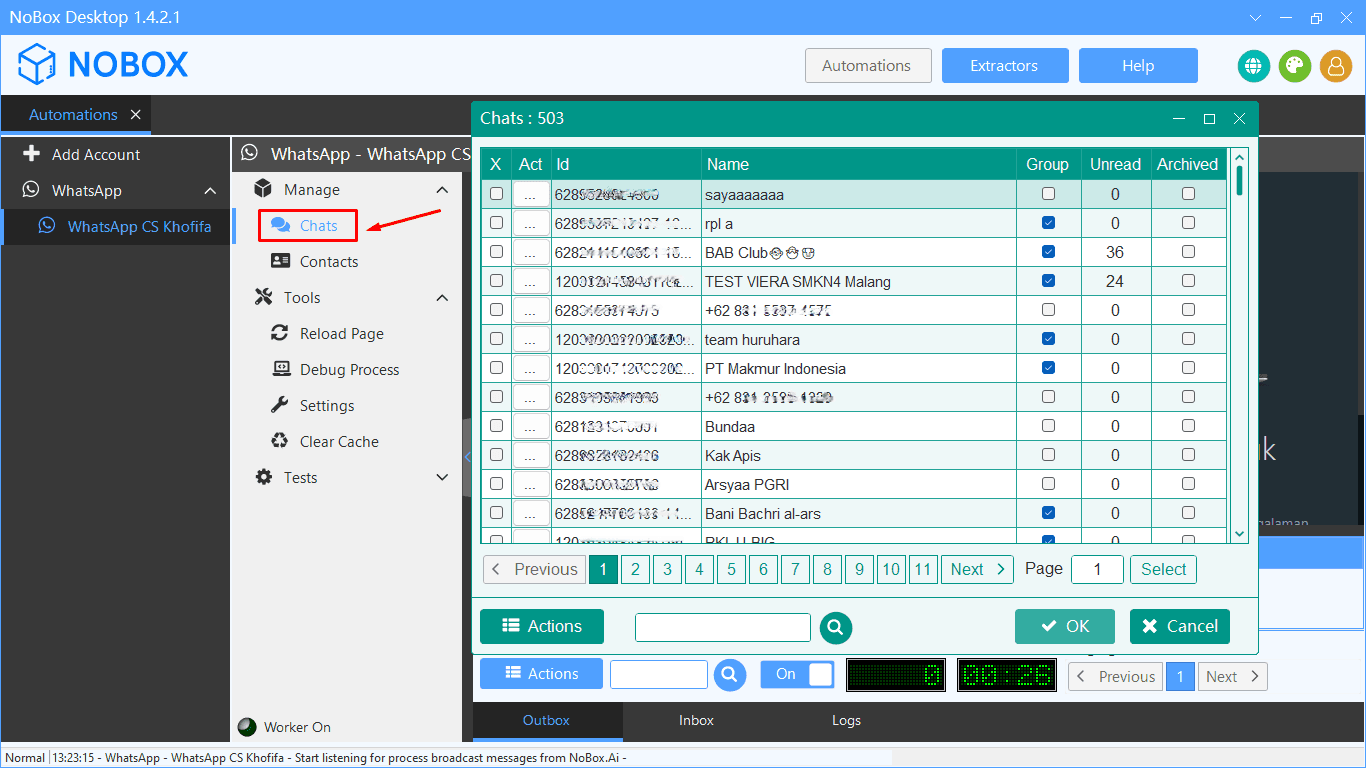
Task: Open the Logs tab
Action: [x=846, y=720]
